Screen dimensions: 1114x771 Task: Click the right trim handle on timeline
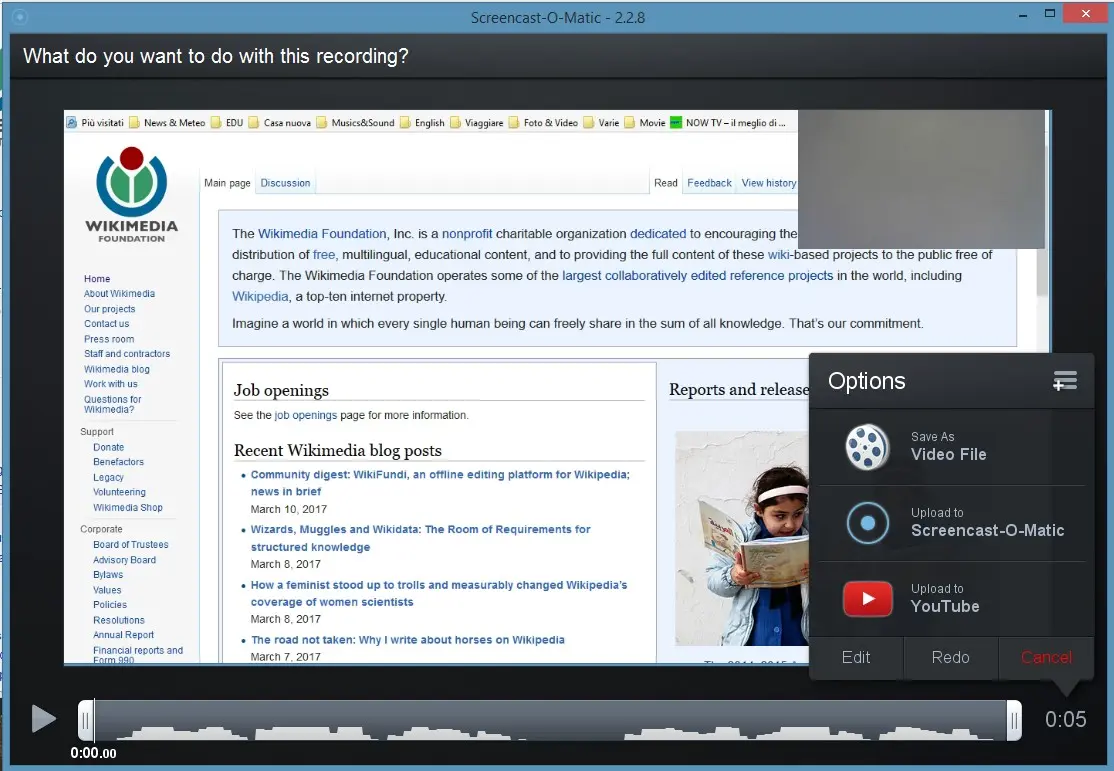coord(1014,721)
